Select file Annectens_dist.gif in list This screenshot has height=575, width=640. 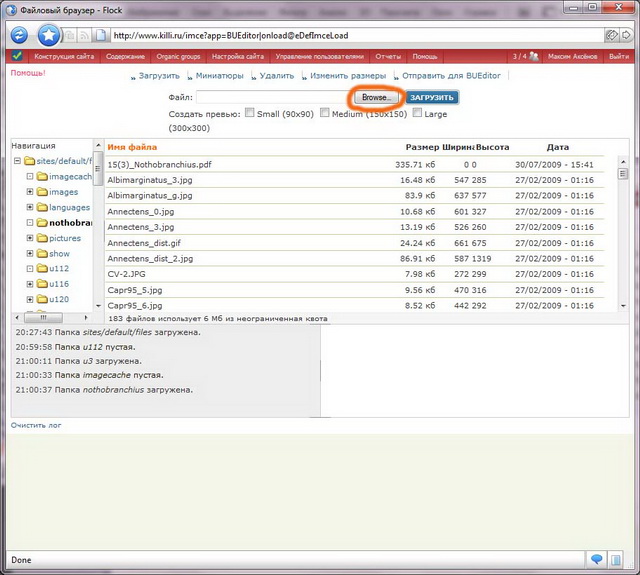[x=144, y=243]
